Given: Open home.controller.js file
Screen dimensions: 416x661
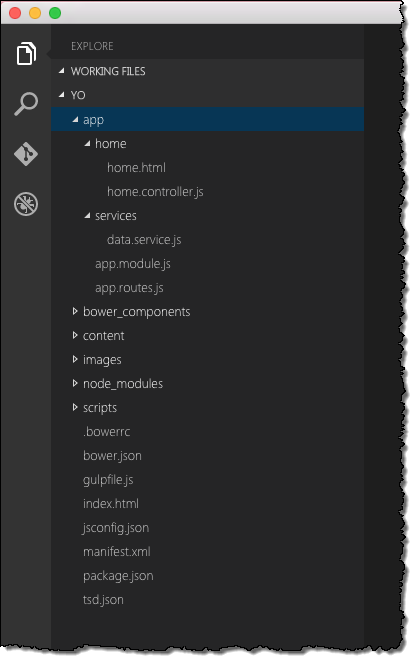Looking at the screenshot, I should pyautogui.click(x=155, y=192).
